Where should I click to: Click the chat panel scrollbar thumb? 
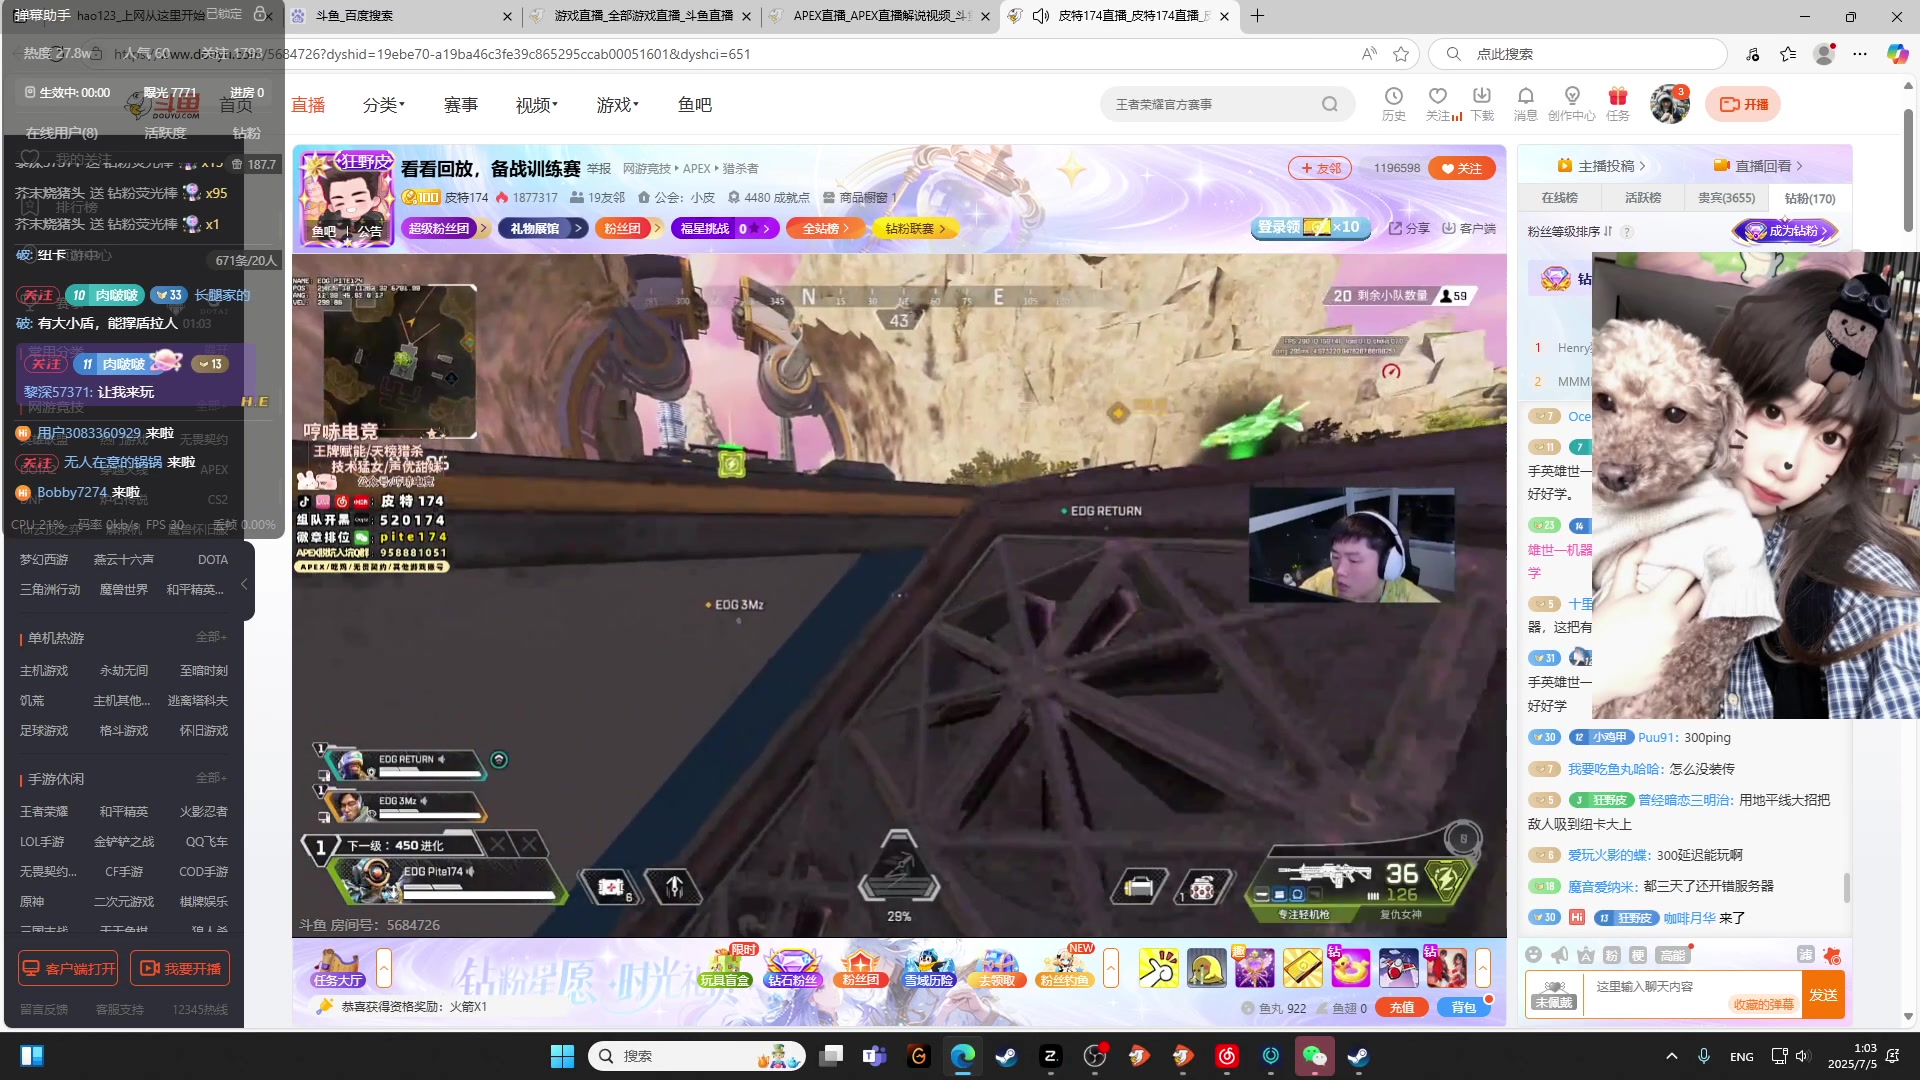coord(1846,886)
